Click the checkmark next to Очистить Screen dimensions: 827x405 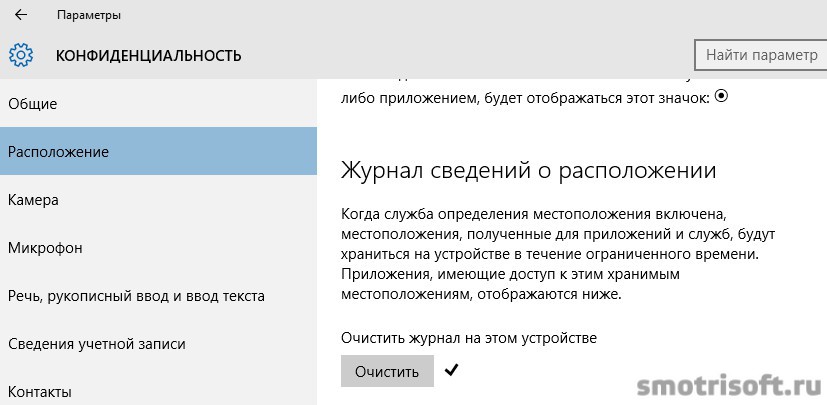pyautogui.click(x=451, y=371)
